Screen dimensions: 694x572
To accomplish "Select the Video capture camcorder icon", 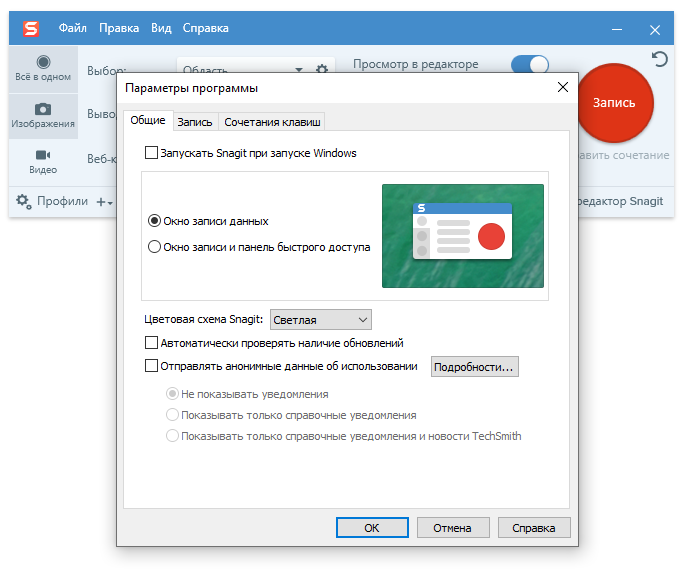I will point(43,155).
